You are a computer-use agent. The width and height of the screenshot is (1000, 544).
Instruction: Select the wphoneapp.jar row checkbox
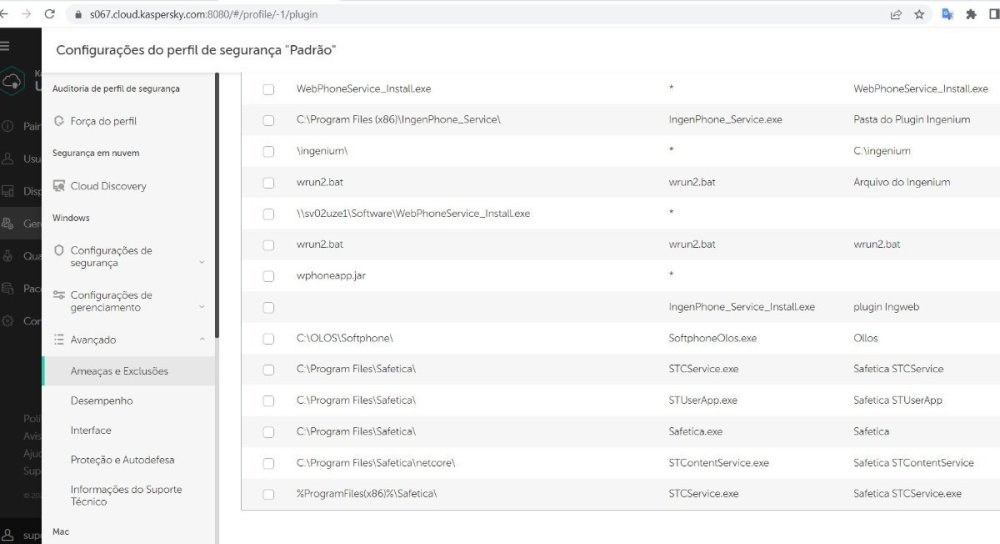[x=268, y=276]
